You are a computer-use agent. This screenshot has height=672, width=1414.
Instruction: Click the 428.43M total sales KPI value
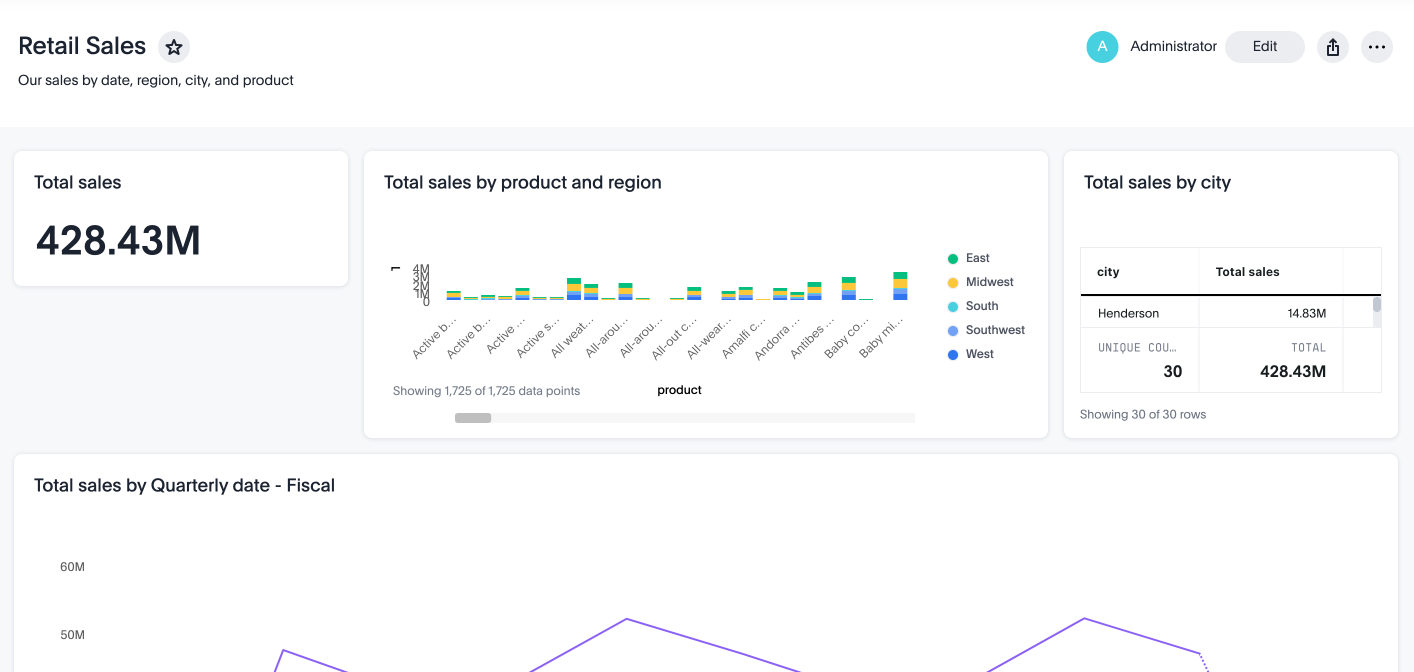[118, 241]
